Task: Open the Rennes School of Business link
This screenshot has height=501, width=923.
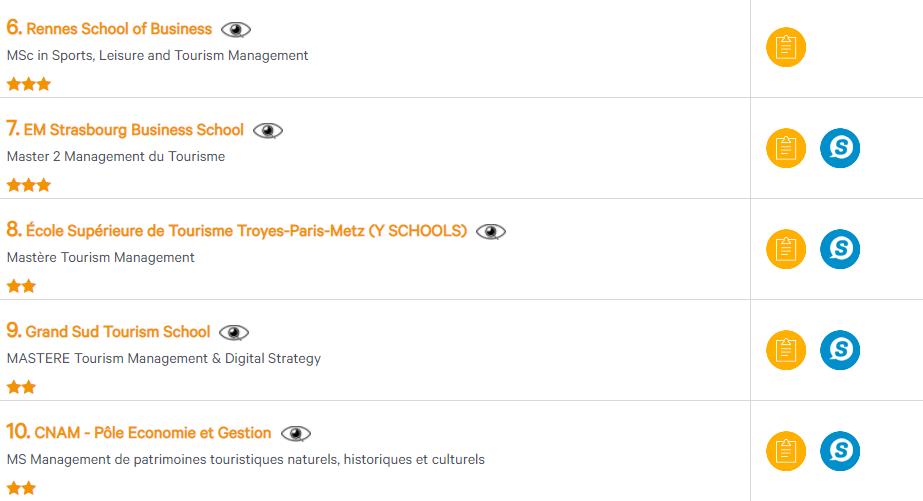Action: coord(118,29)
